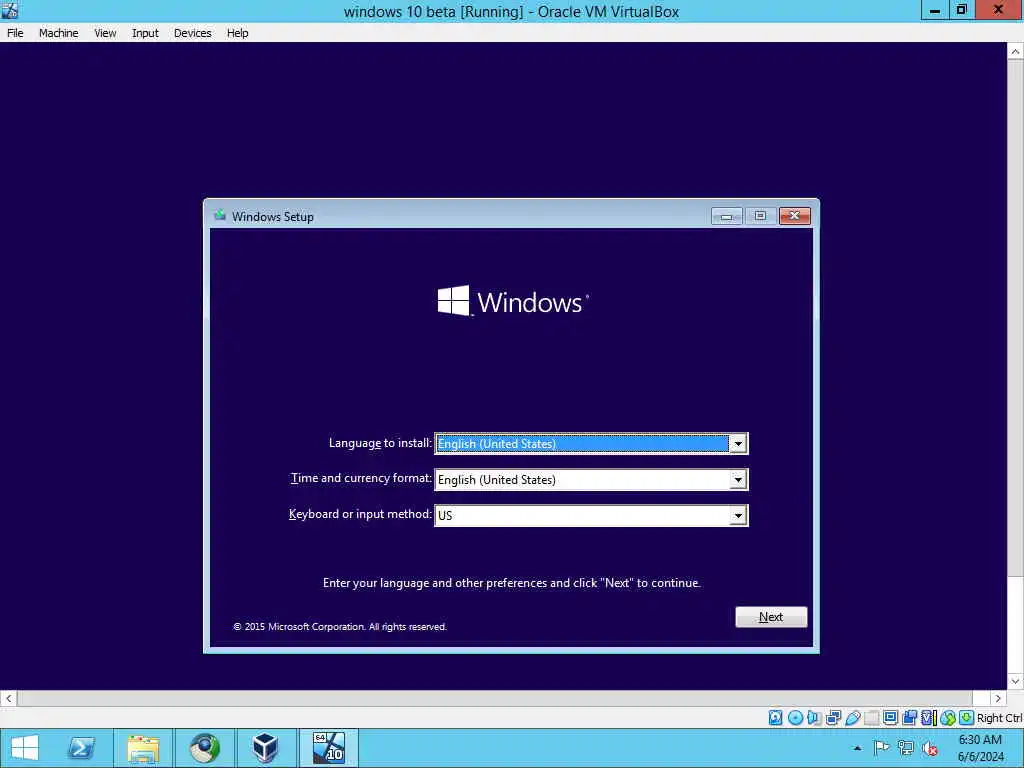Image resolution: width=1024 pixels, height=768 pixels.
Task: Minimize the Windows Setup dialog
Action: click(727, 216)
